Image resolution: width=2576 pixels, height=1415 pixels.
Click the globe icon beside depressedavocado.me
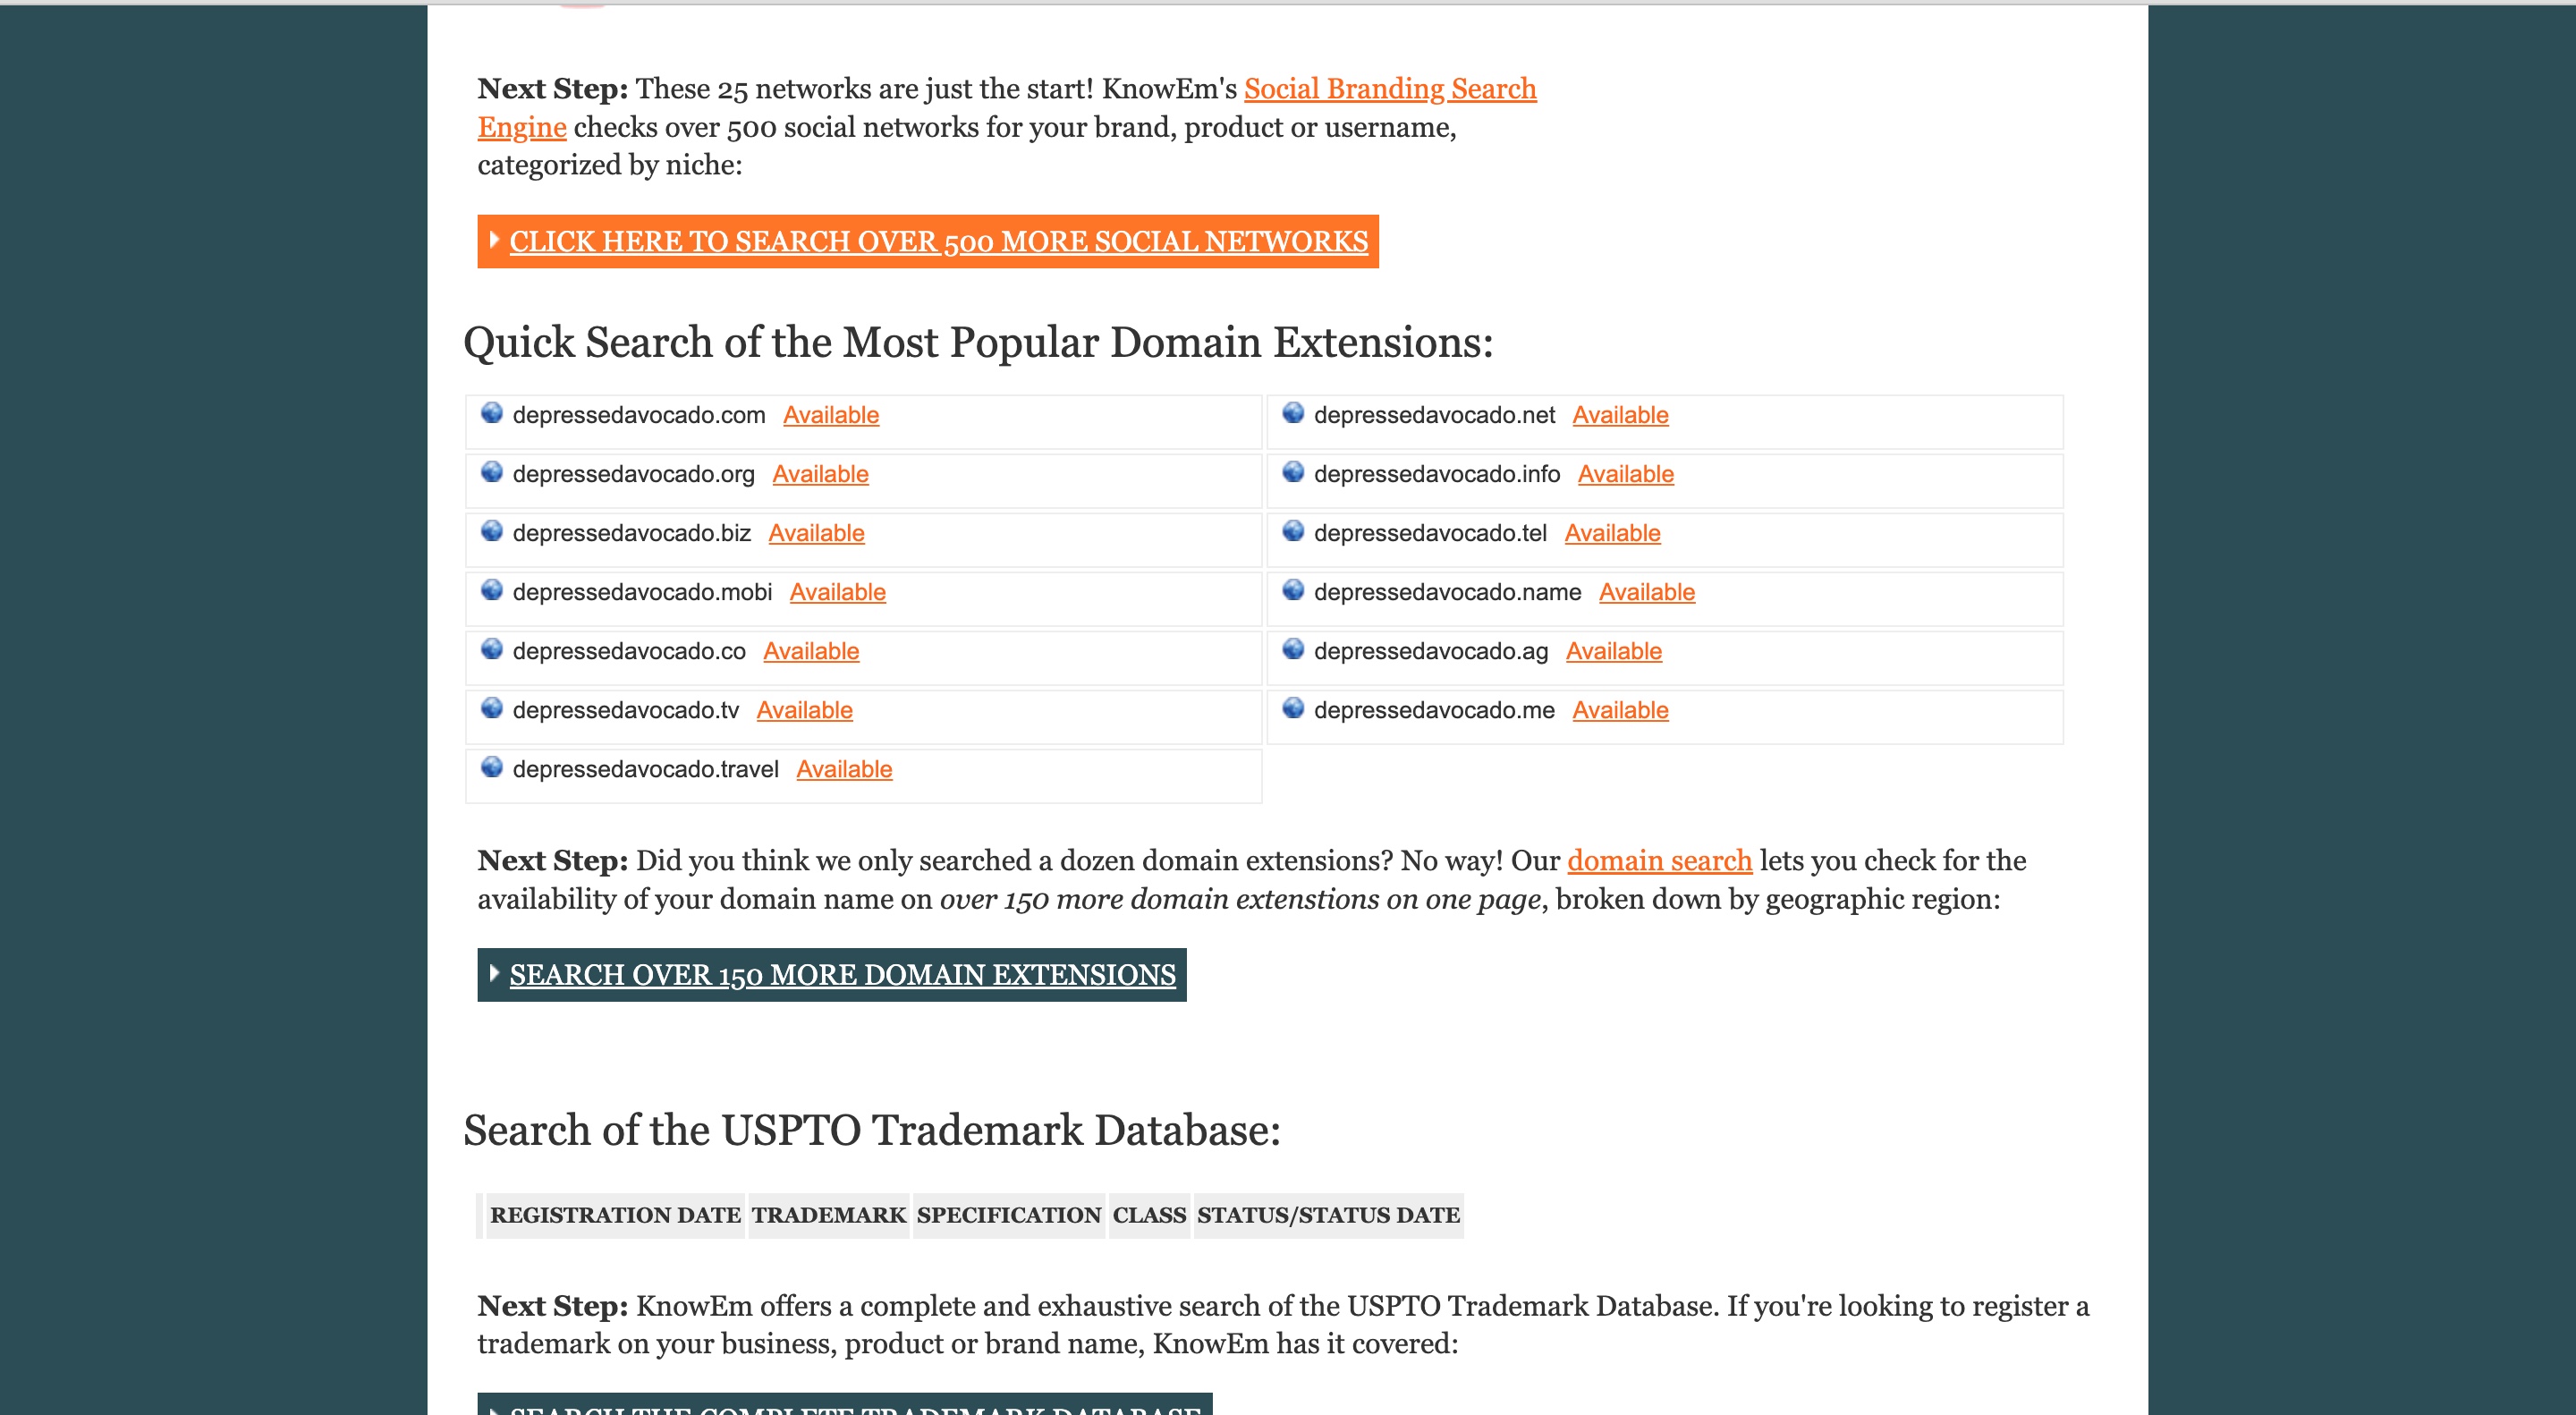(x=1293, y=708)
